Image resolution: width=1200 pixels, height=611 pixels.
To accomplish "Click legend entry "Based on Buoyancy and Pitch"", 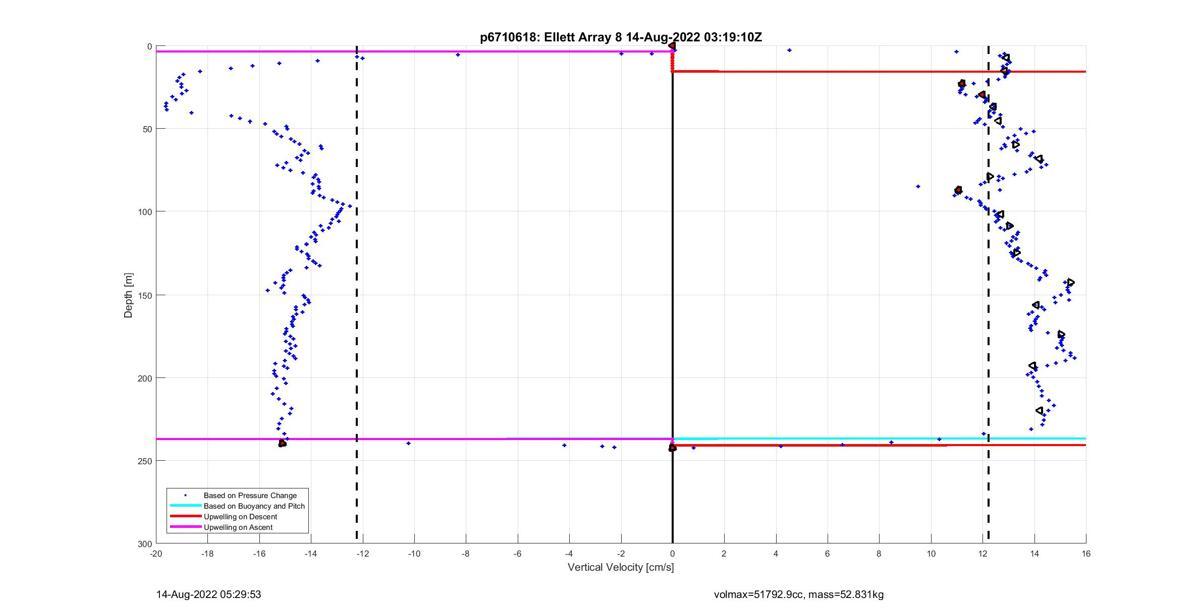I will click(254, 506).
